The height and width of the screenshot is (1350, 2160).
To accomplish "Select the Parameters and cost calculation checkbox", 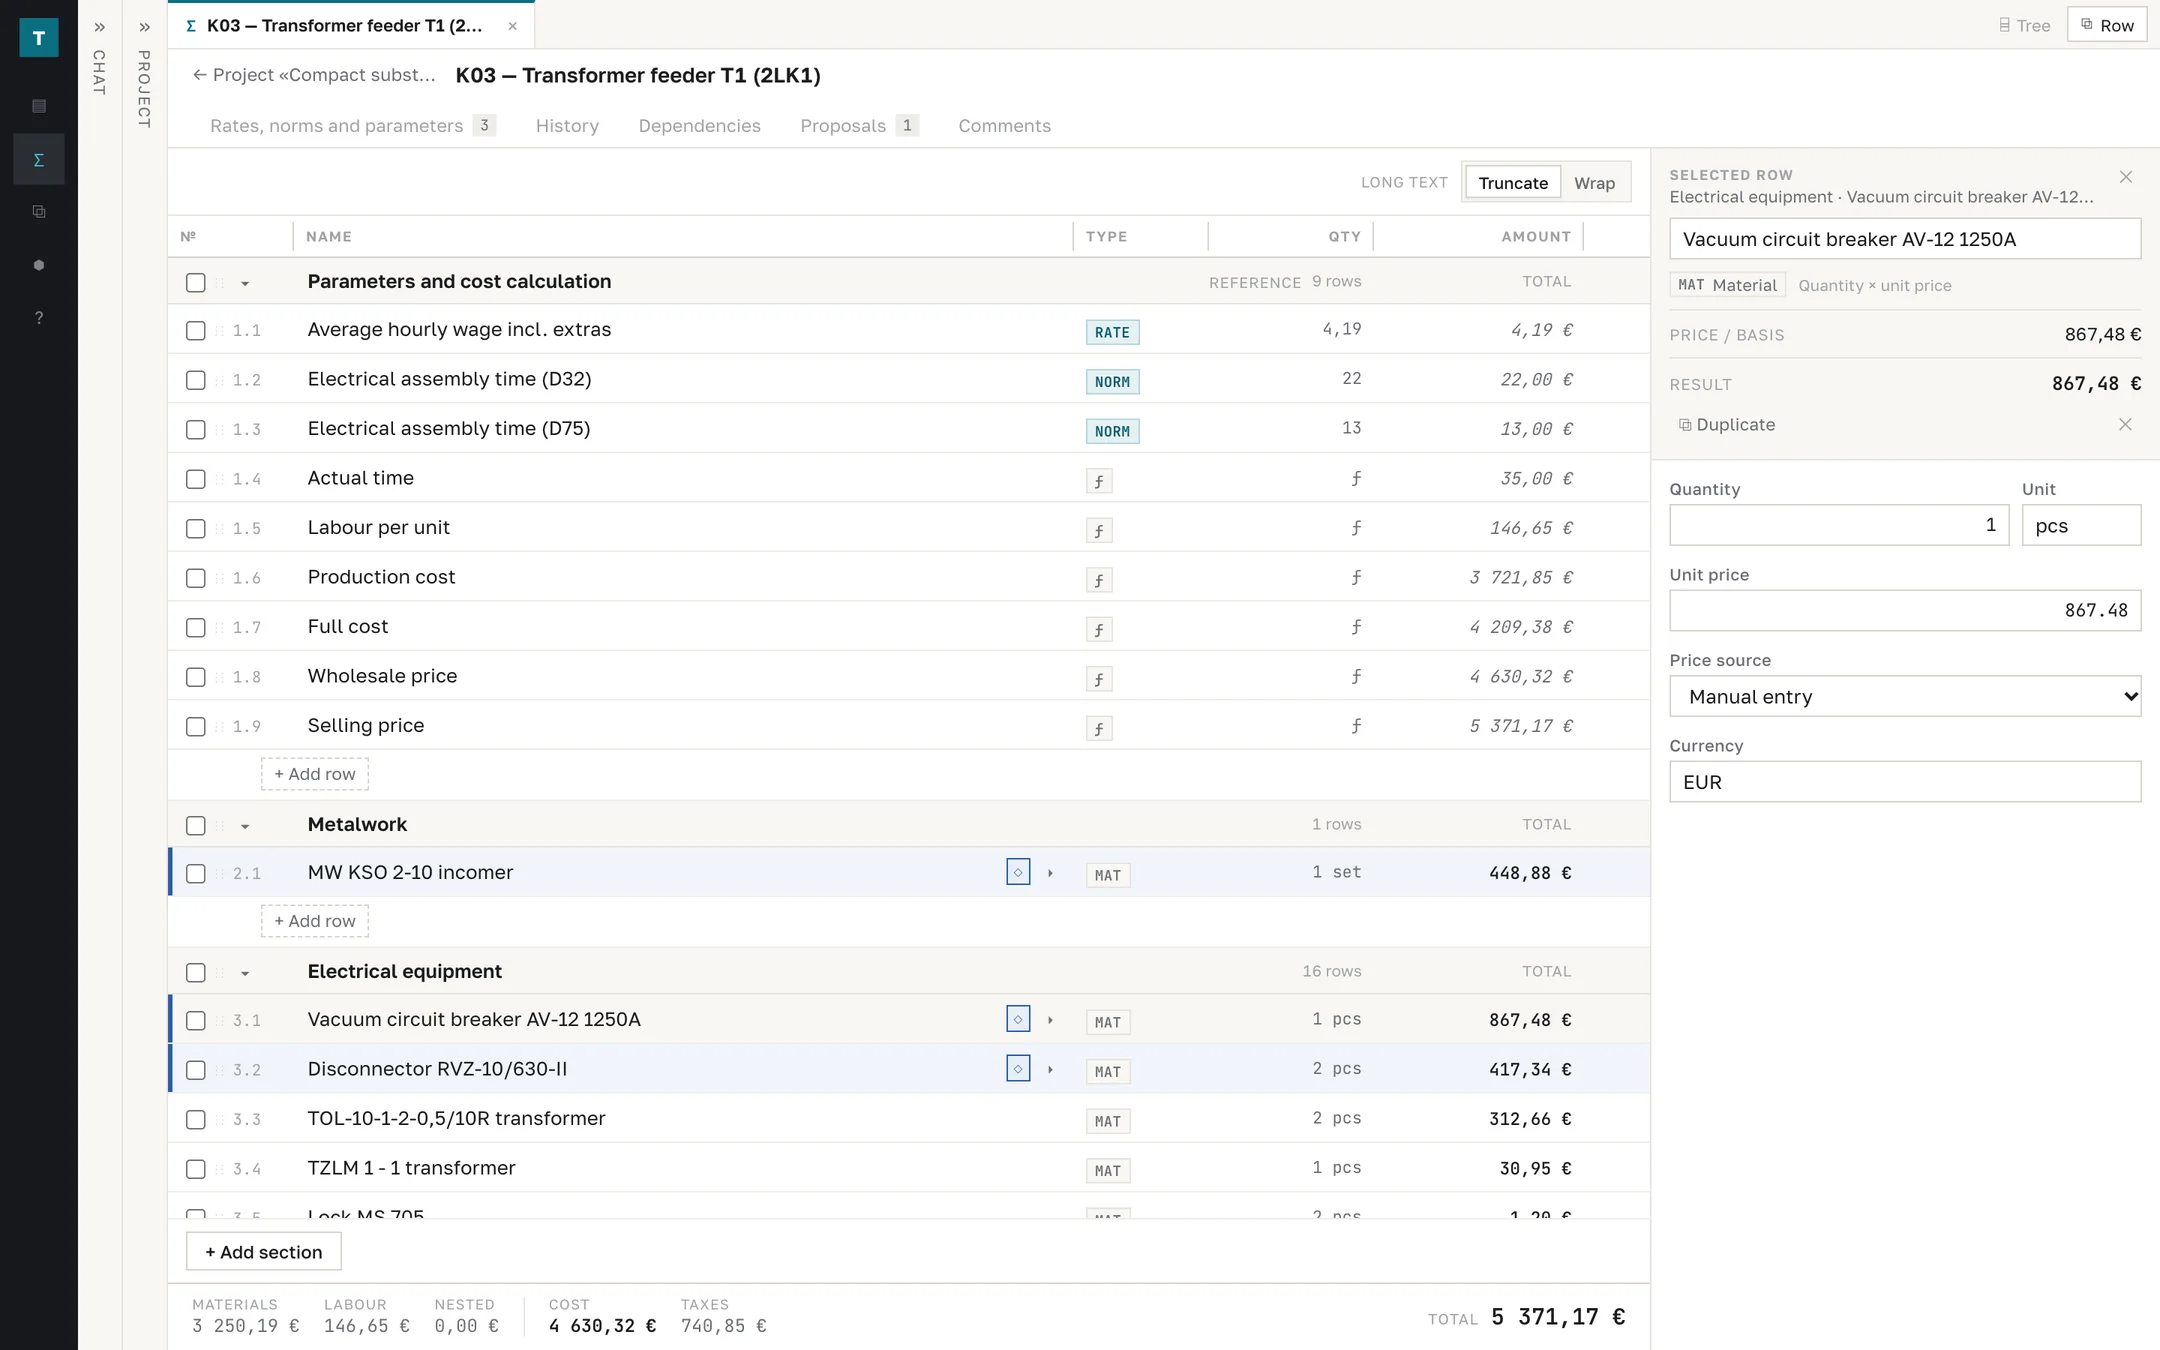I will click(x=196, y=283).
